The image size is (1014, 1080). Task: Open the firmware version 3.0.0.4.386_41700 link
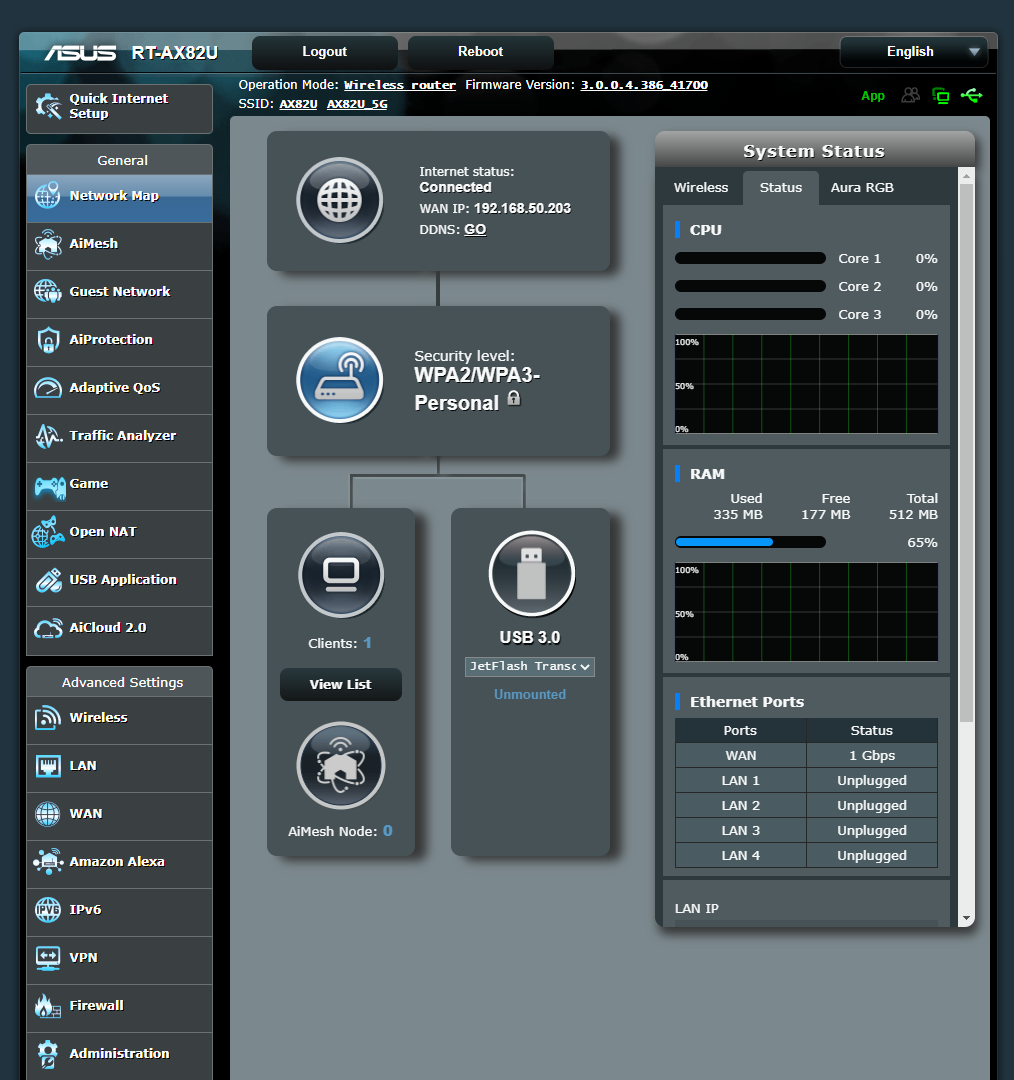pos(644,85)
